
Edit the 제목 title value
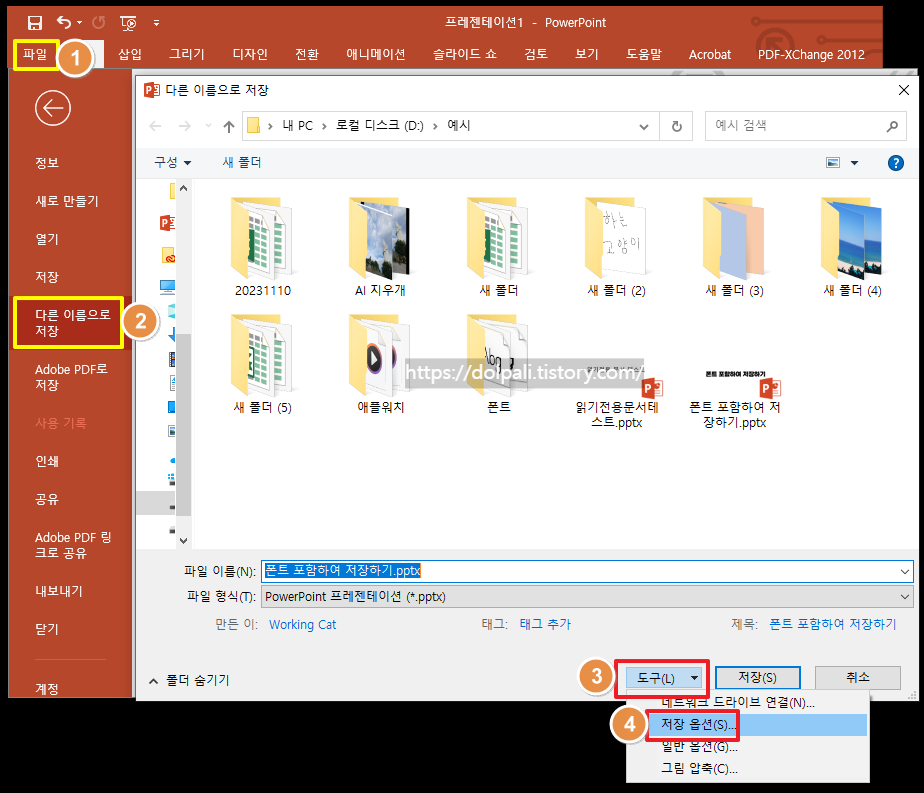pos(833,624)
